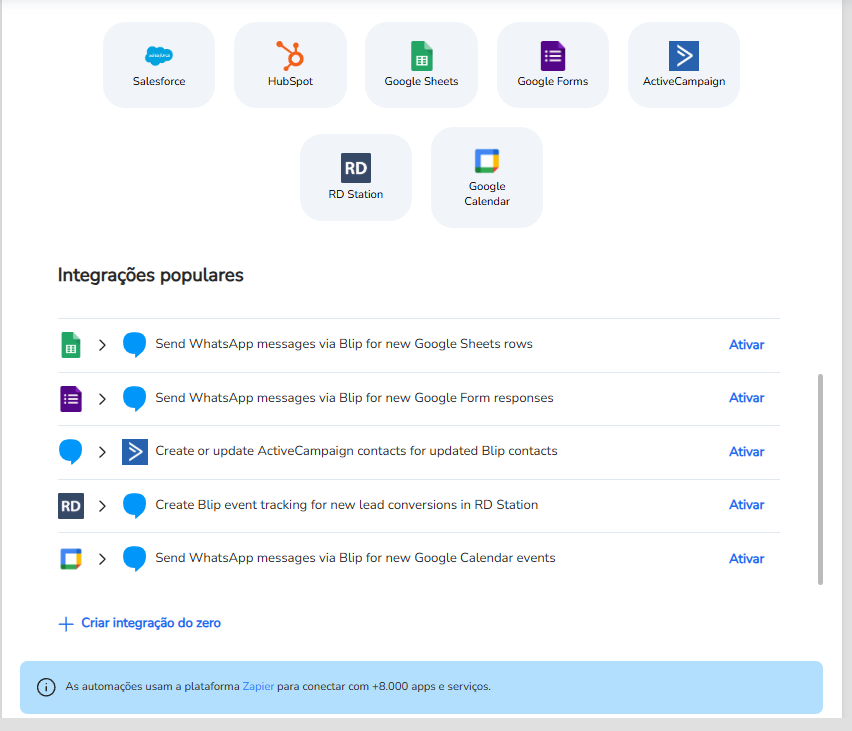Choose the RD Station app card
This screenshot has height=731, width=852.
tap(356, 177)
